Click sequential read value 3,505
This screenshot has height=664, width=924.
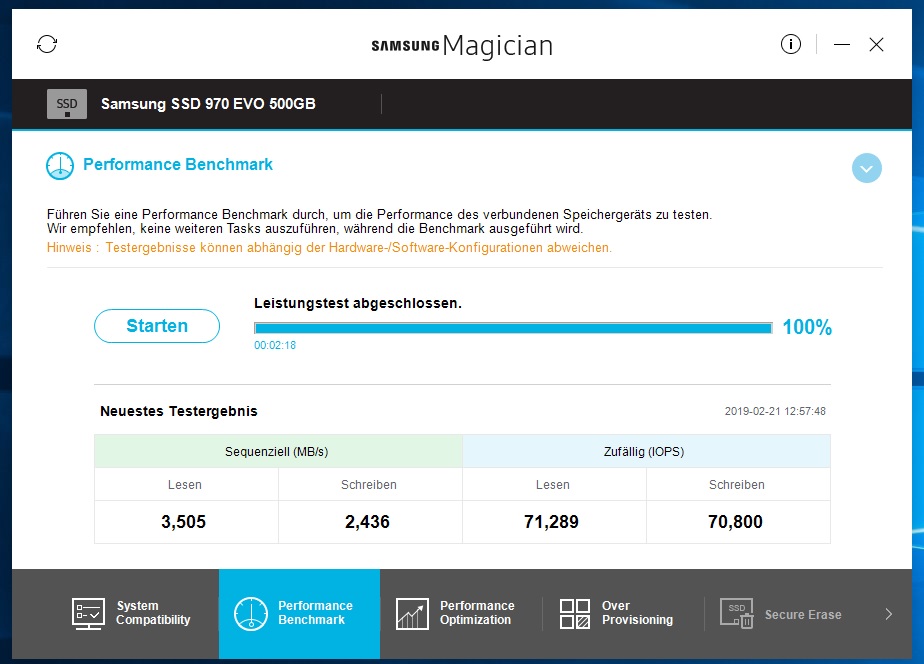click(x=183, y=521)
